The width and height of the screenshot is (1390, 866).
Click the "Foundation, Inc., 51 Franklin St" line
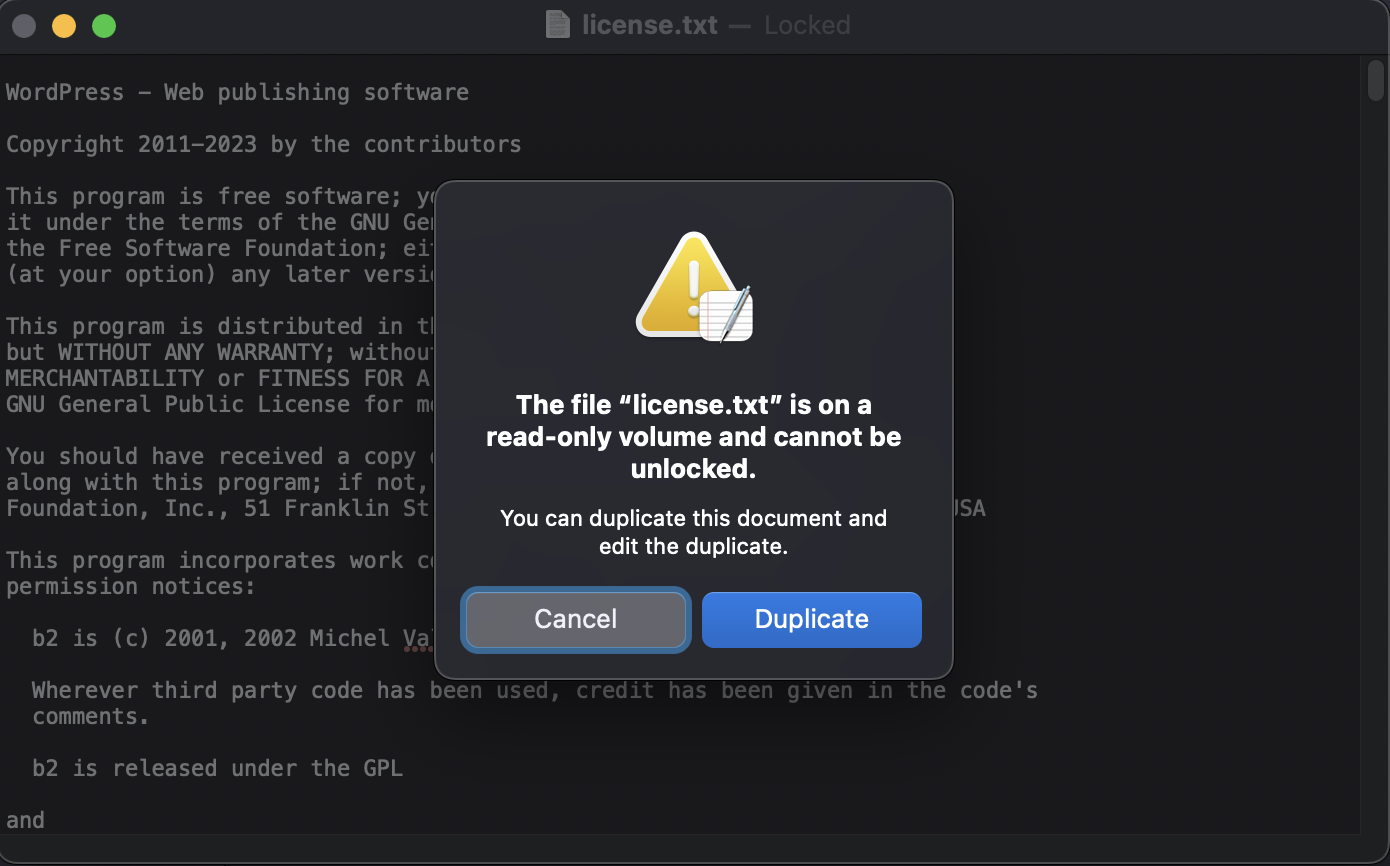click(x=216, y=508)
